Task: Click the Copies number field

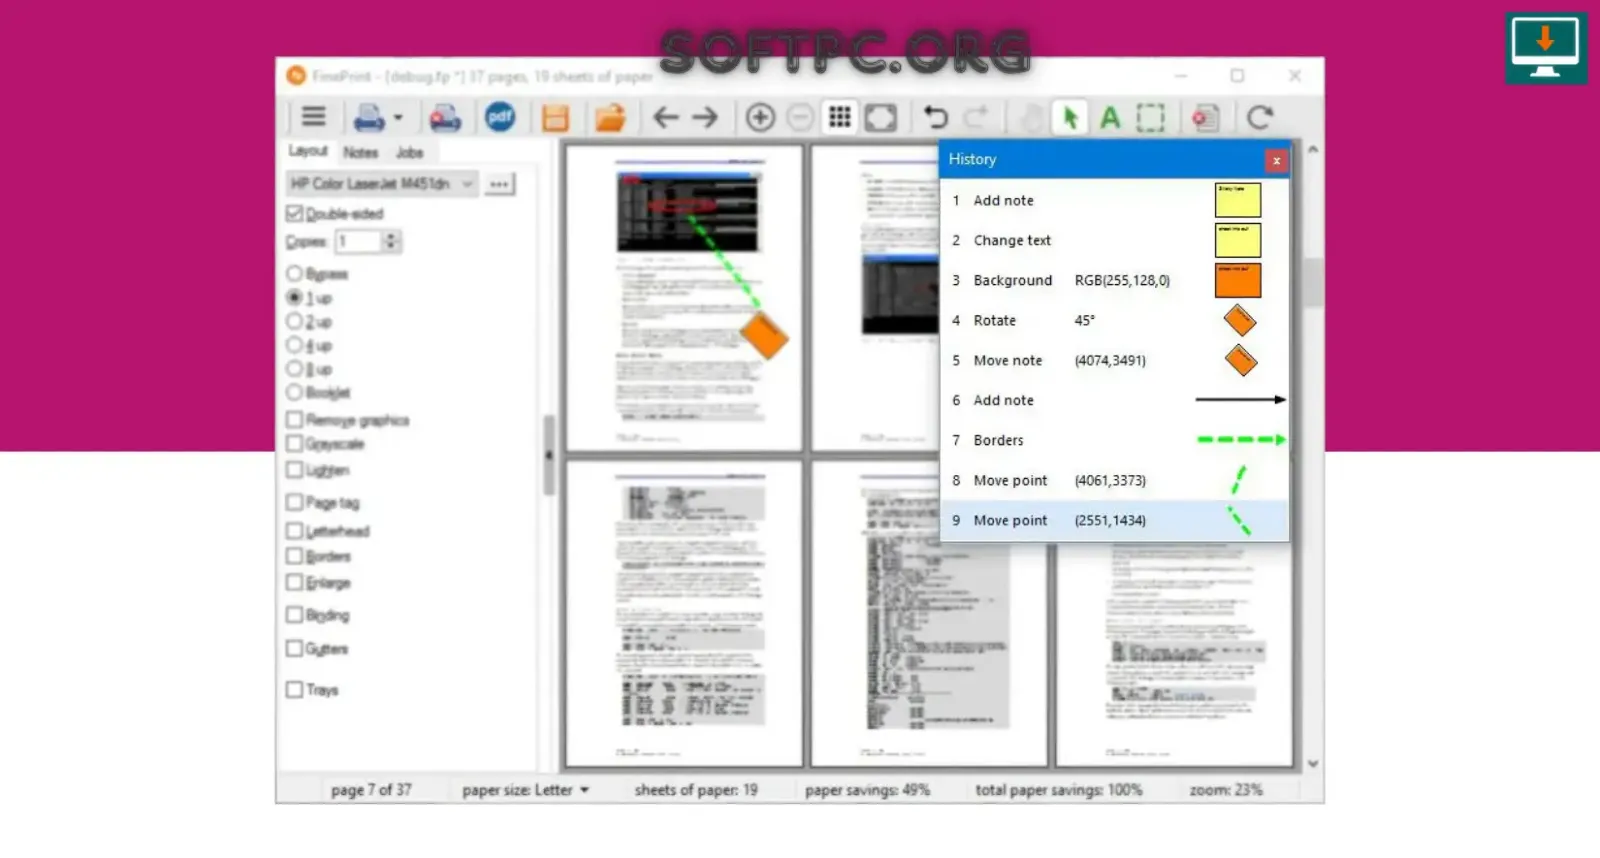Action: pyautogui.click(x=358, y=241)
